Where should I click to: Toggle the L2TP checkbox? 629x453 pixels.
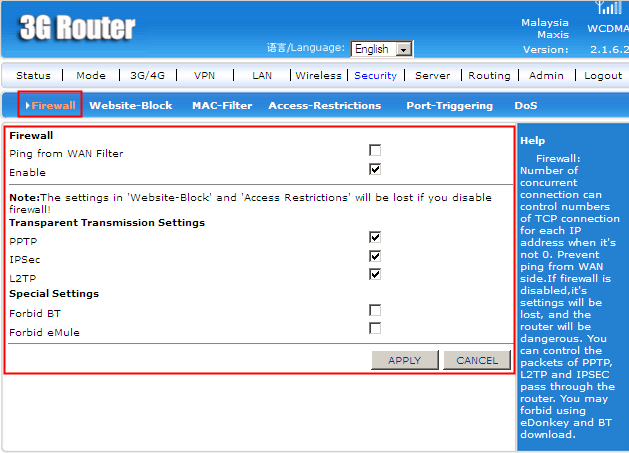375,274
